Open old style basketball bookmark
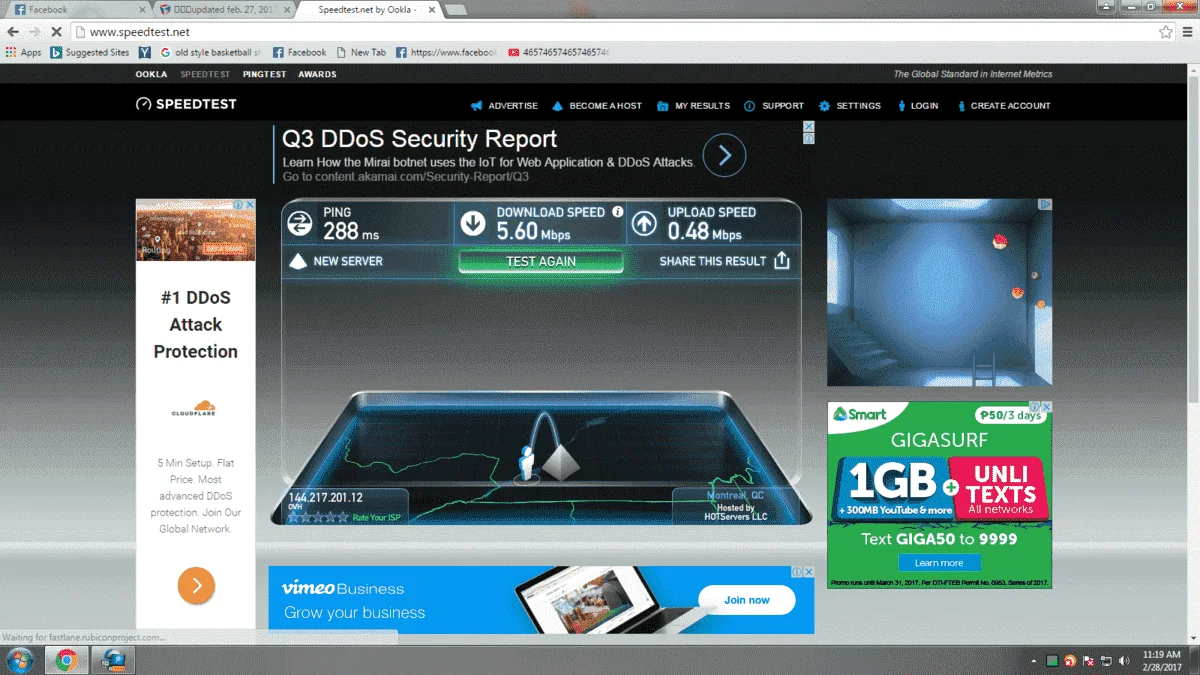The height and width of the screenshot is (675, 1200). (x=210, y=52)
